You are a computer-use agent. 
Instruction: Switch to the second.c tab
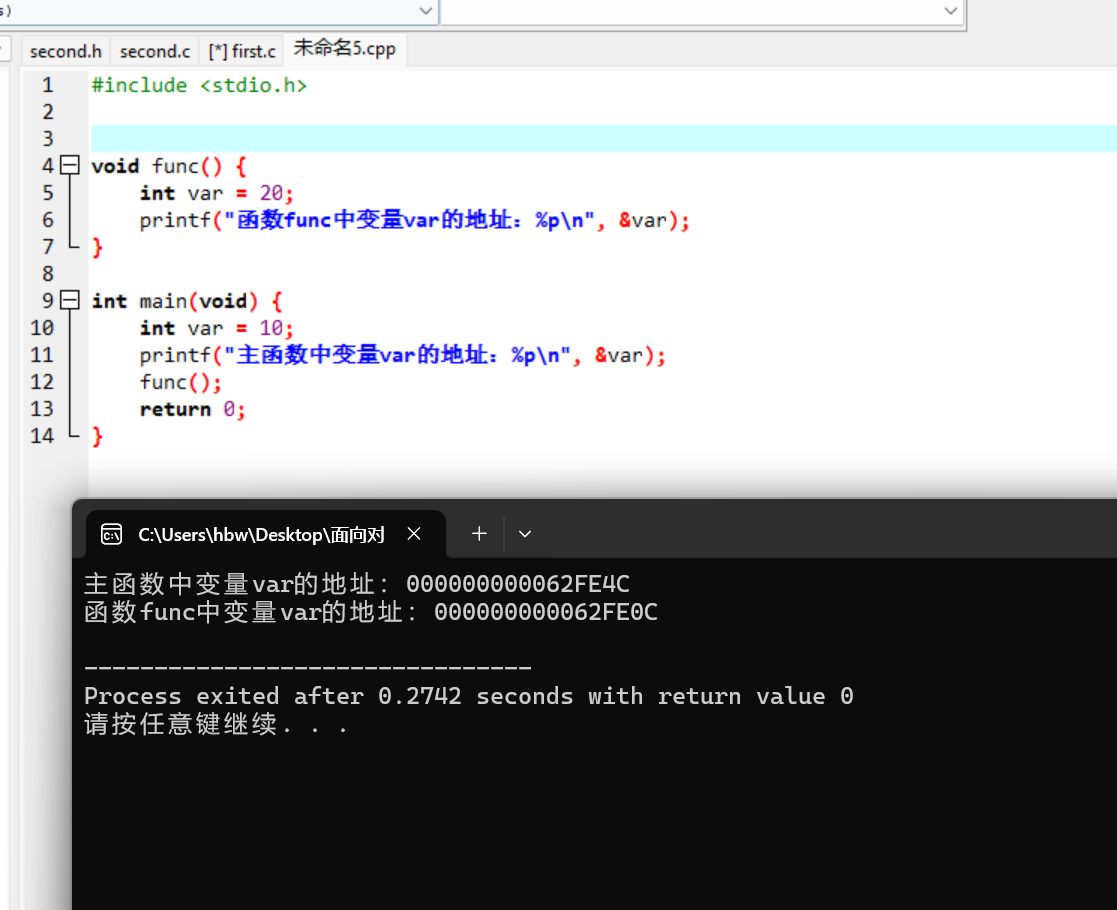point(155,51)
